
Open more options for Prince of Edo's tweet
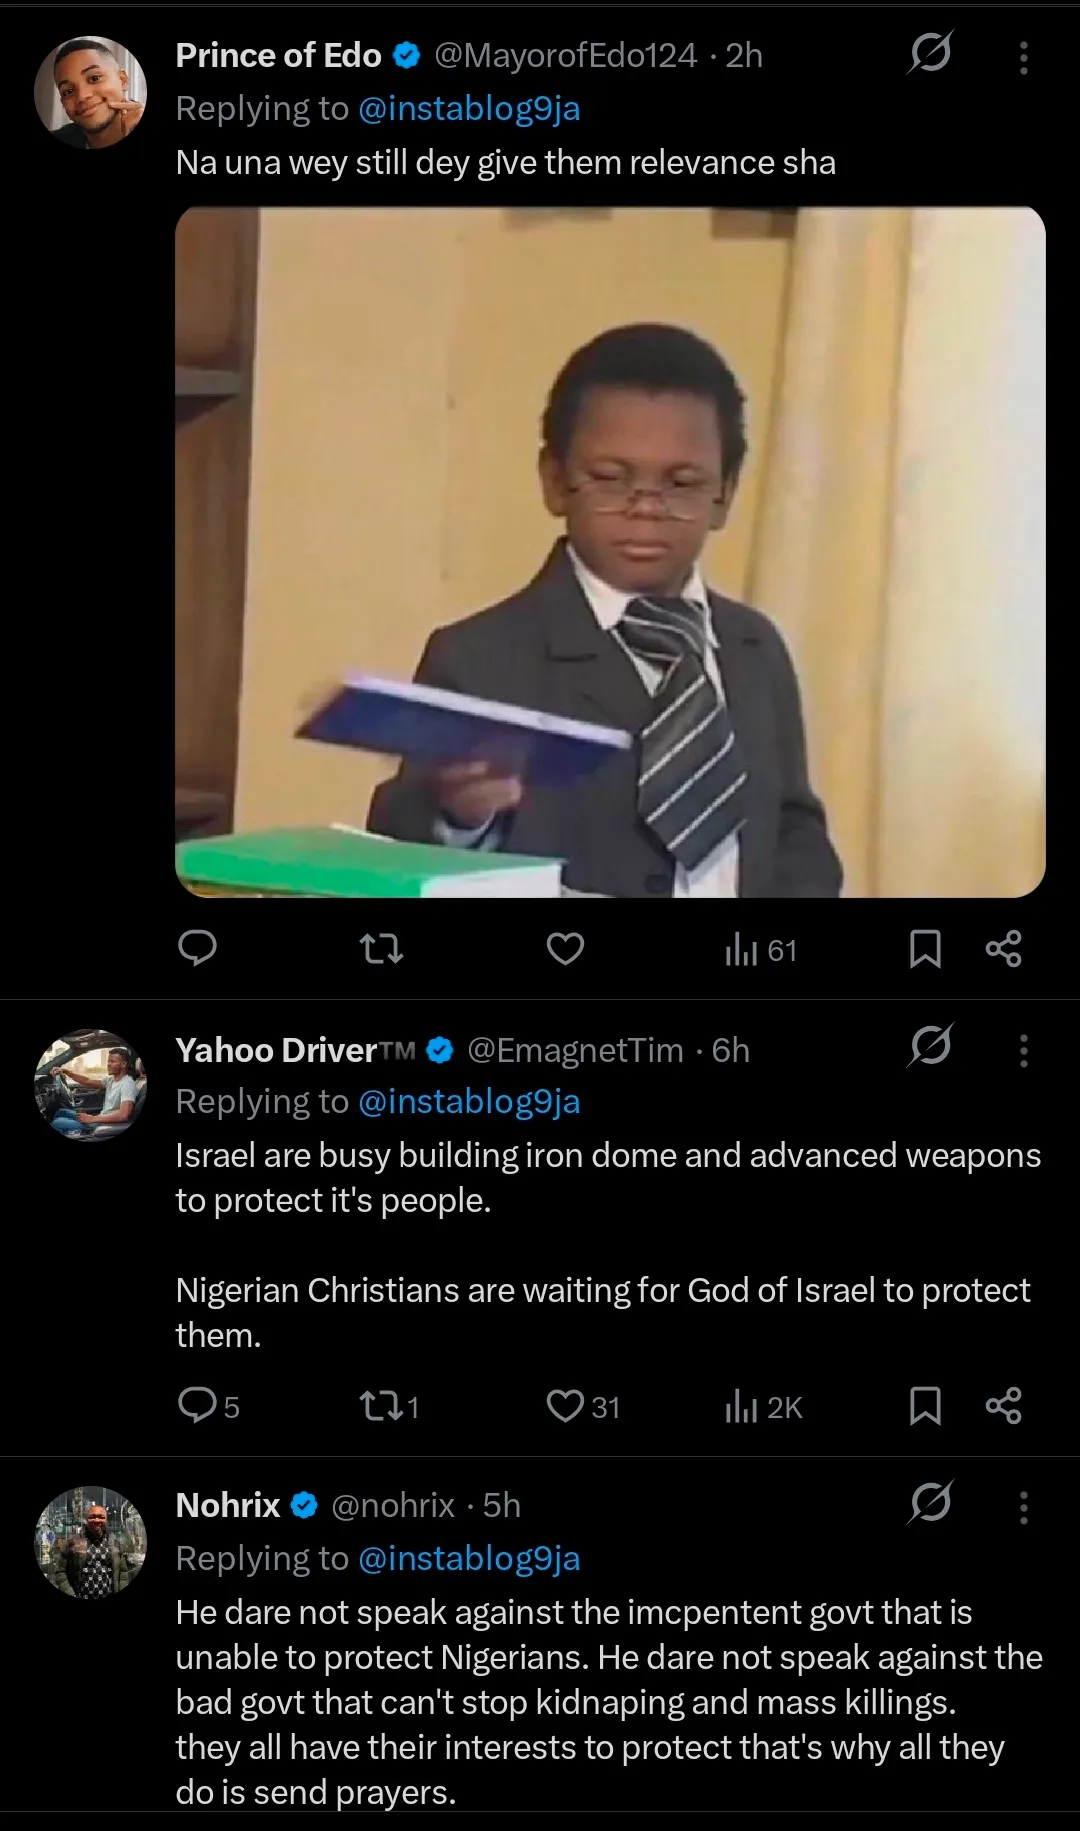(x=1023, y=57)
